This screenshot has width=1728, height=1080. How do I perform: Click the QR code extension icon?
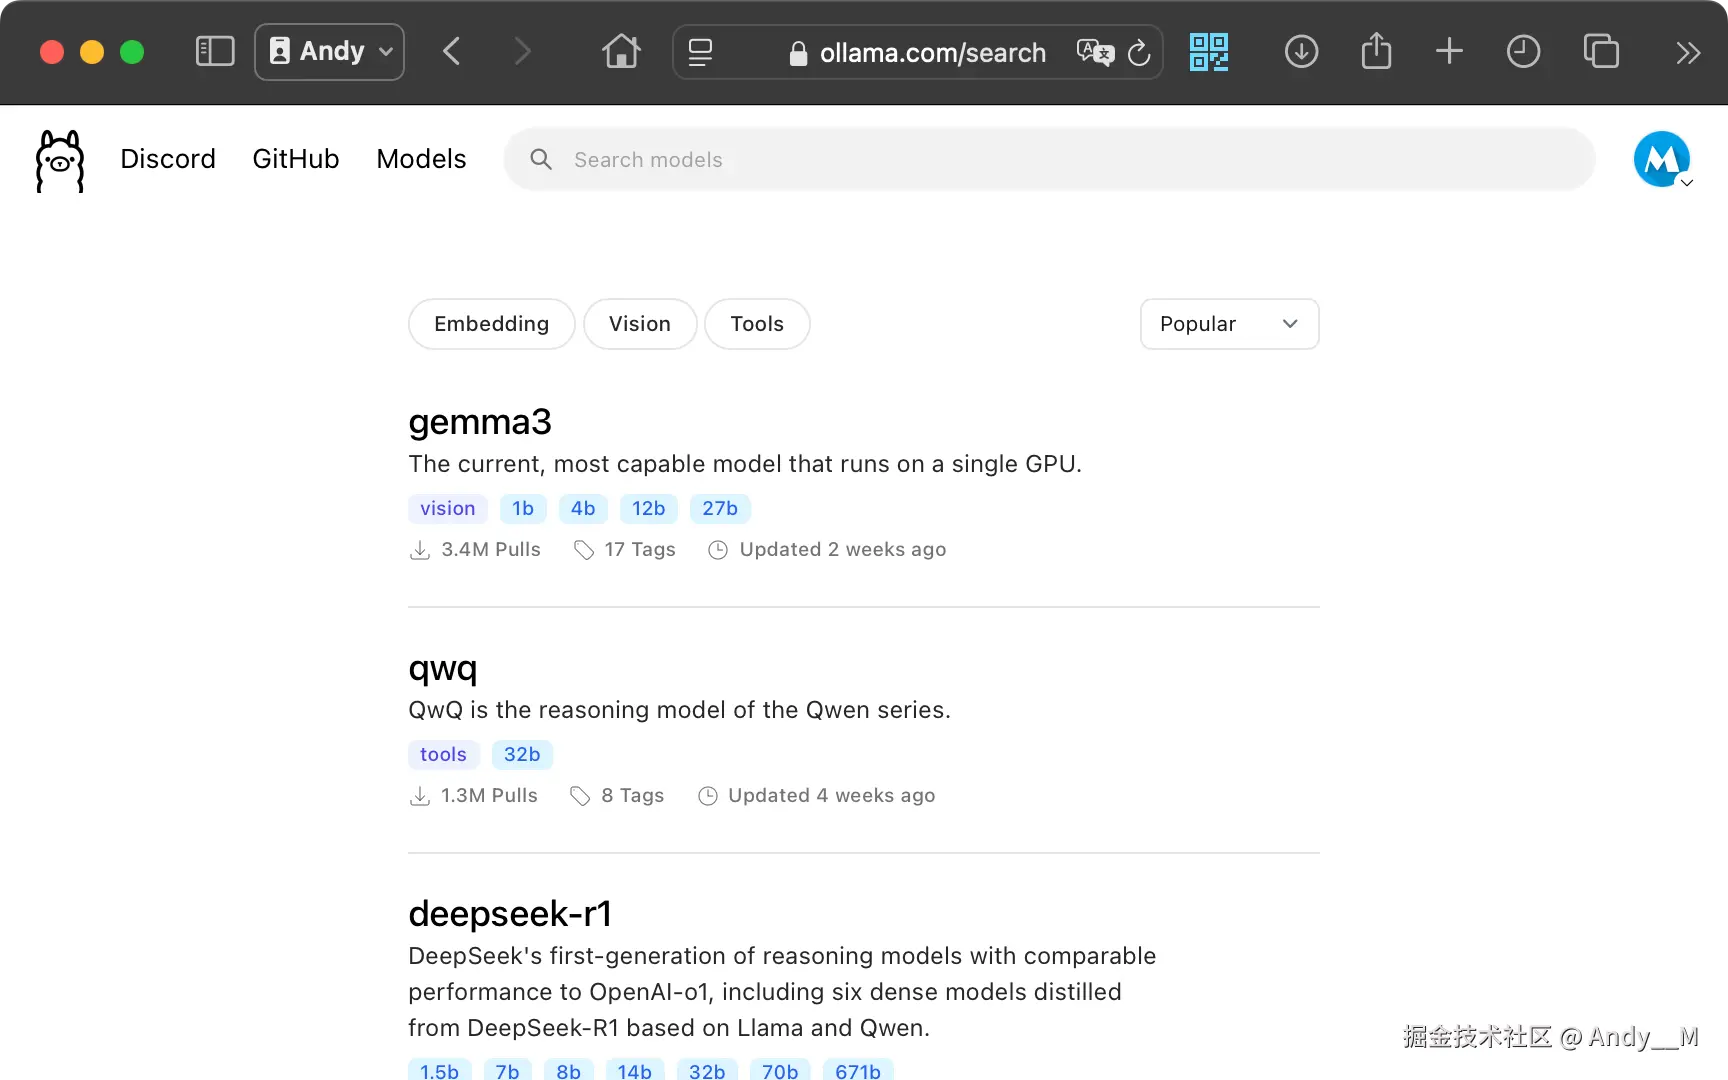(1208, 52)
